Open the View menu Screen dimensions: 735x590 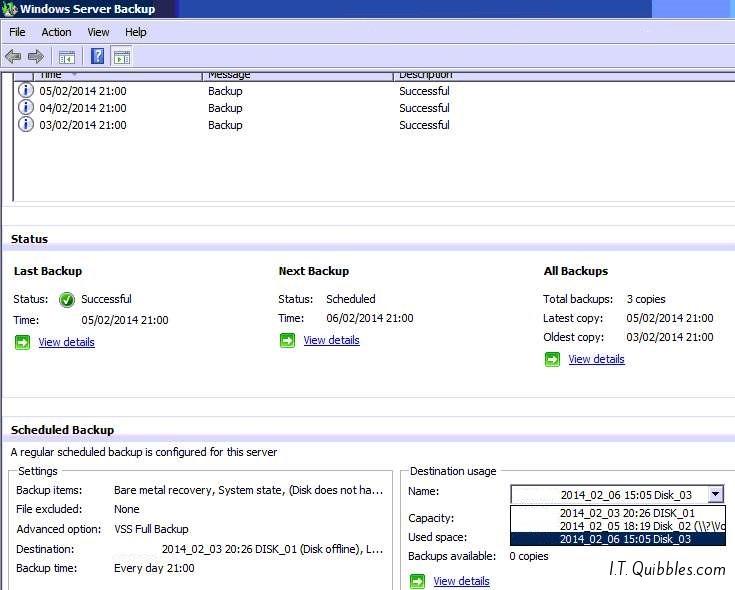(x=98, y=32)
